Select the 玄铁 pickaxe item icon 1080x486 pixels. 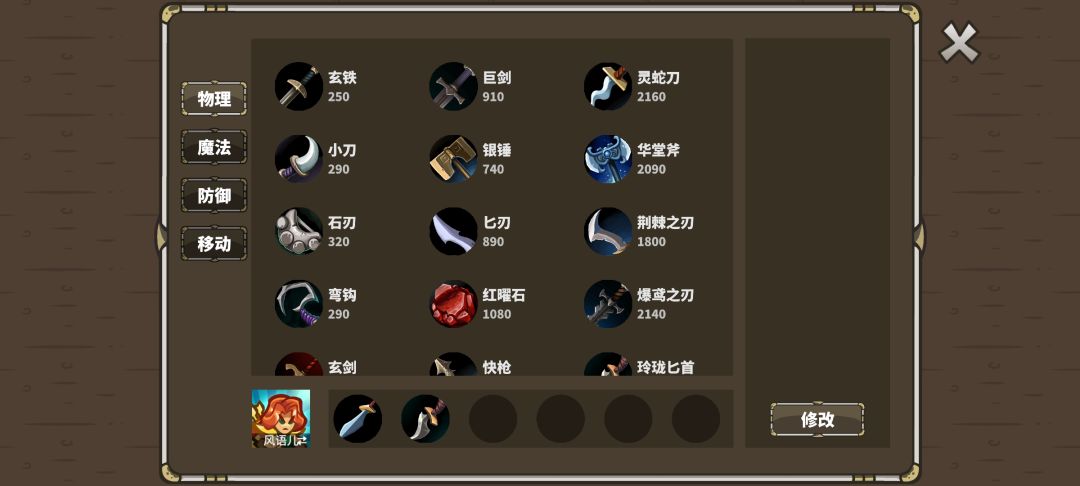[299, 86]
